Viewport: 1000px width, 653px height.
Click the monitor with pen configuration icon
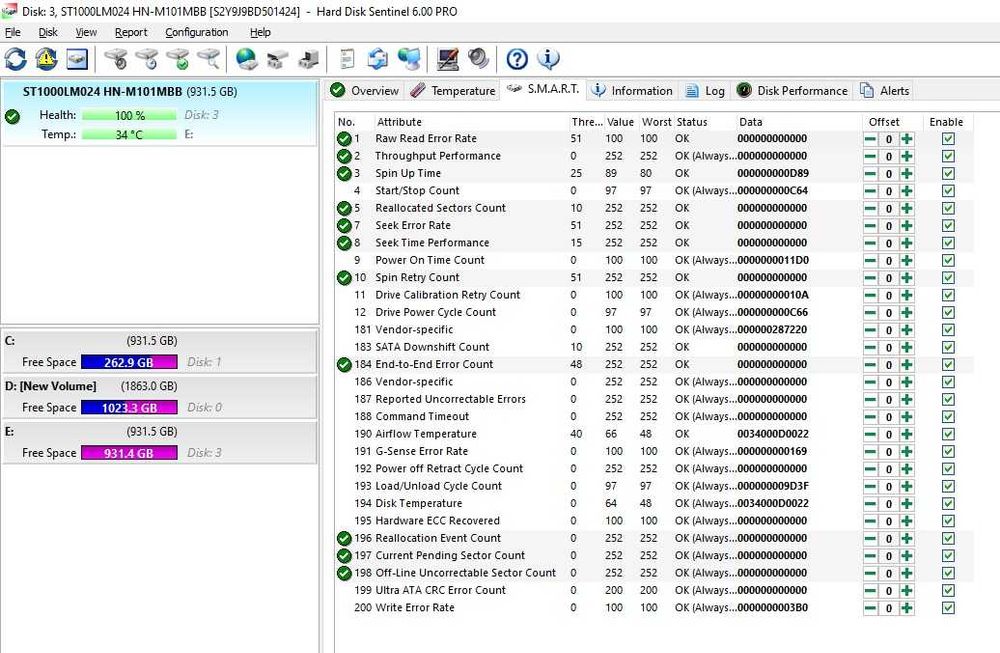coord(448,59)
